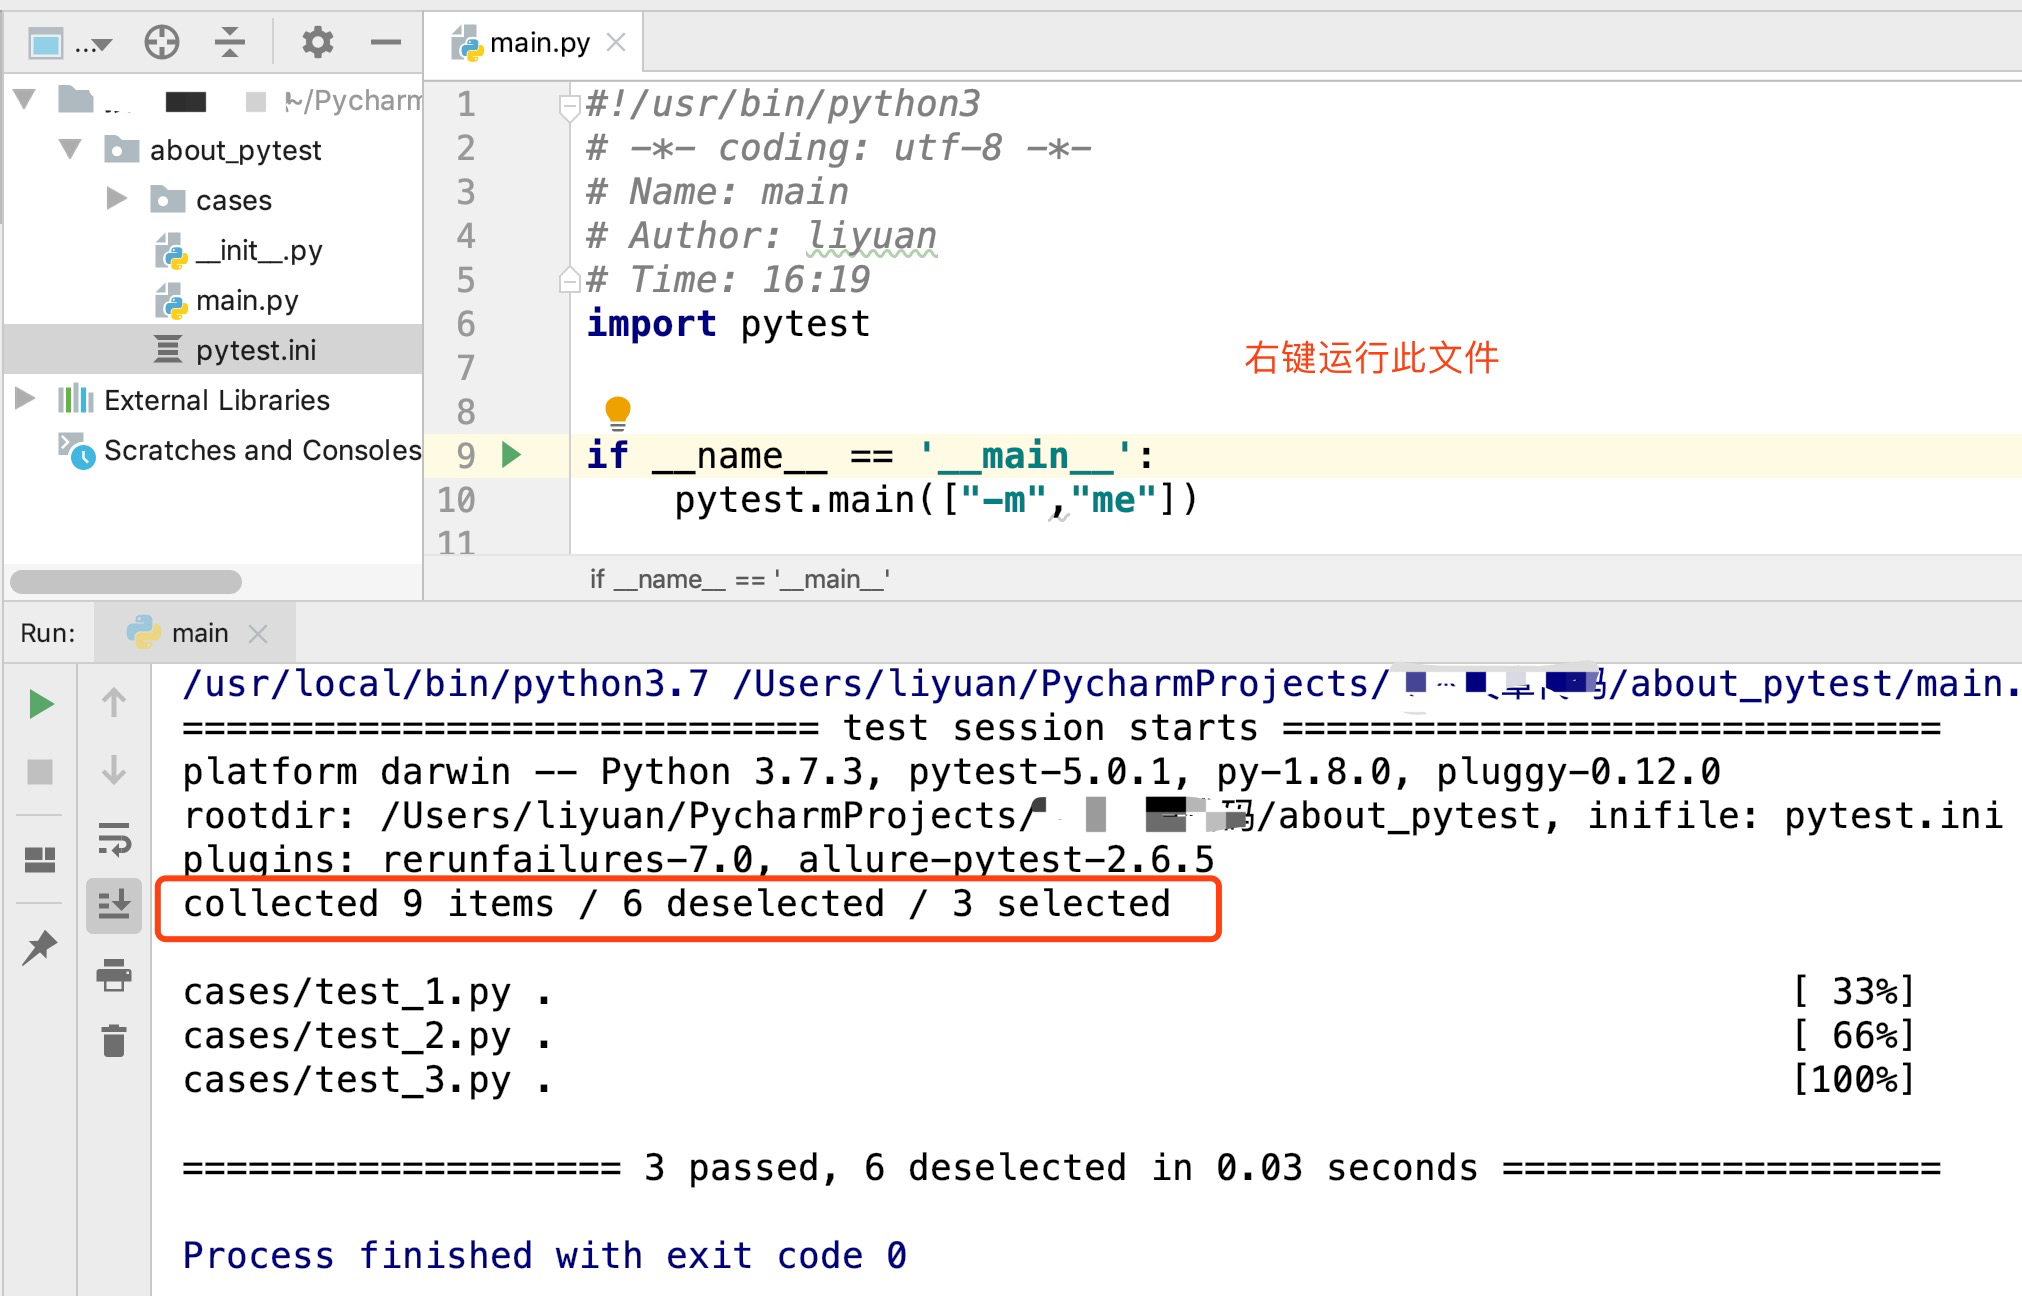Select the main run tab

pos(198,633)
